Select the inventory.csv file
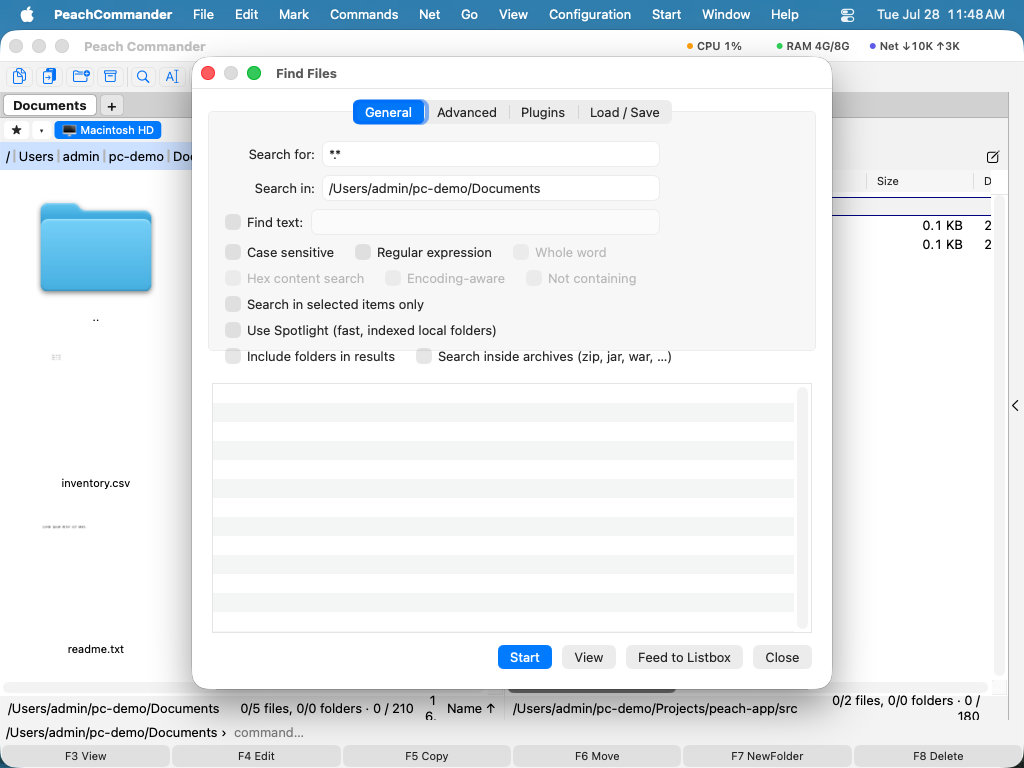 pos(96,483)
